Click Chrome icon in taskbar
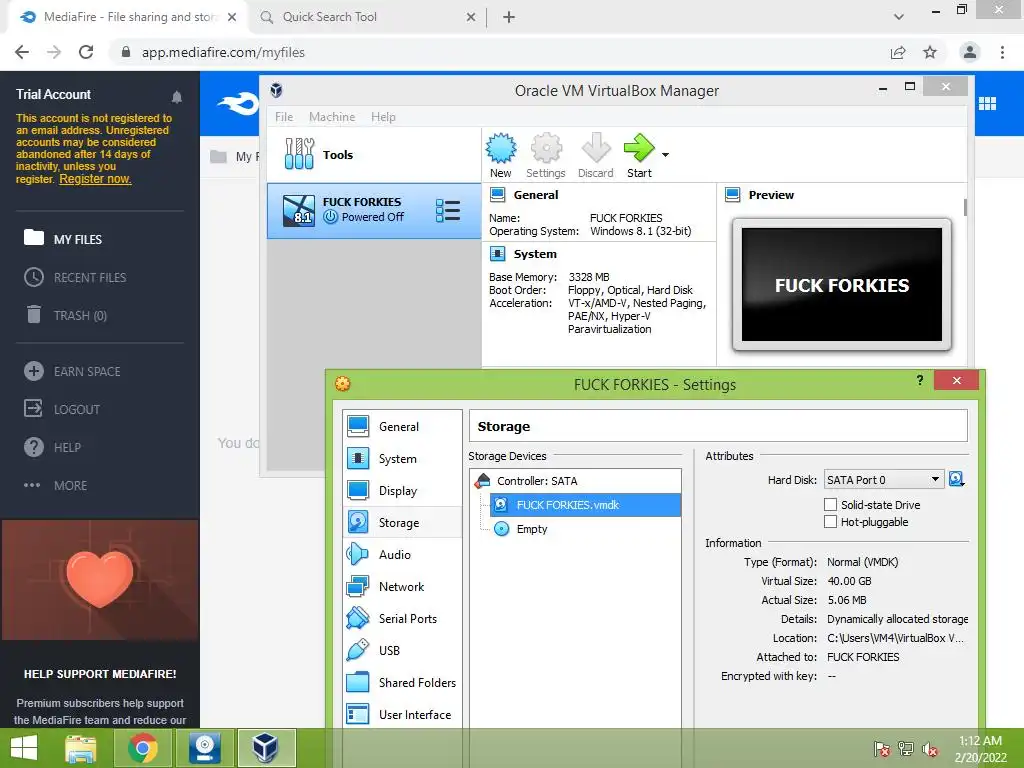 pos(142,748)
